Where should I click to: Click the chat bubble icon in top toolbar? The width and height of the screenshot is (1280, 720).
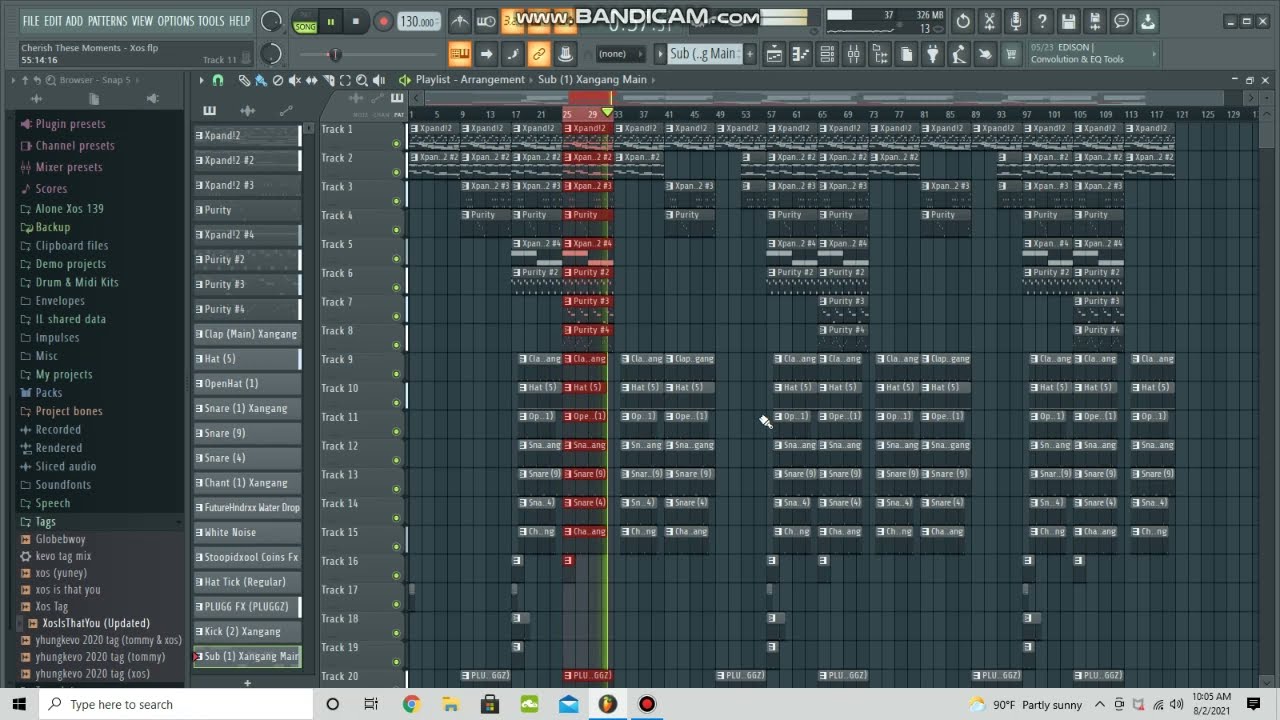[x=1122, y=21]
